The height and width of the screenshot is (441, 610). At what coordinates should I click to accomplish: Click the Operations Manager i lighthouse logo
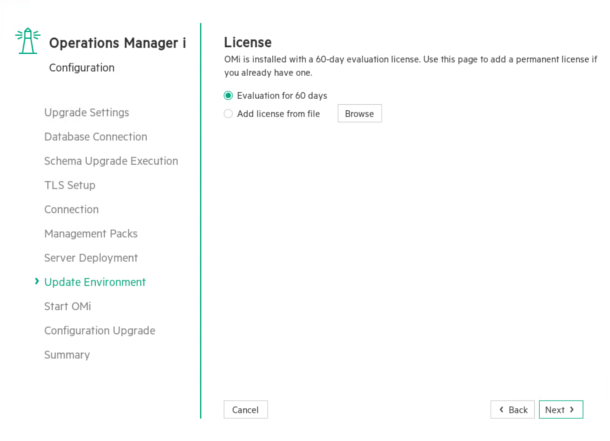tap(28, 41)
